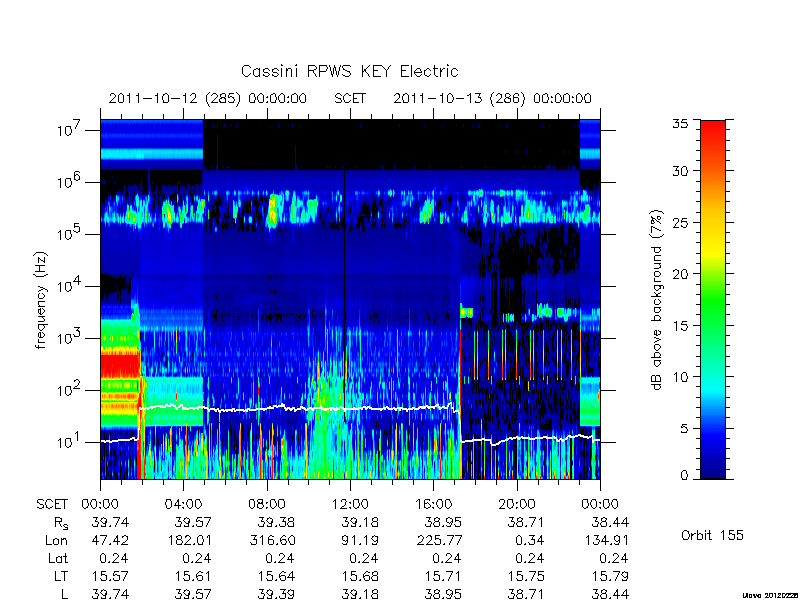The image size is (800, 600).
Task: Click the "20:00" time tick label
Action: pos(517,504)
